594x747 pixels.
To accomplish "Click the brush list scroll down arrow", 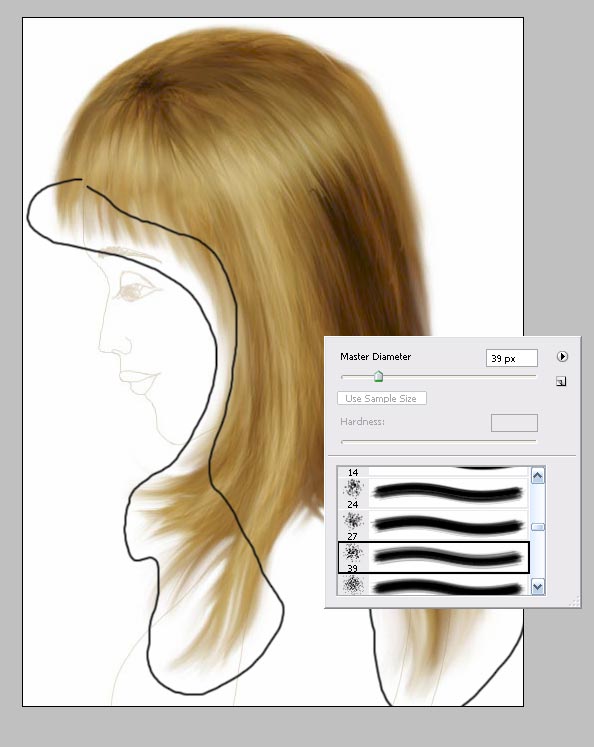I will pos(538,587).
